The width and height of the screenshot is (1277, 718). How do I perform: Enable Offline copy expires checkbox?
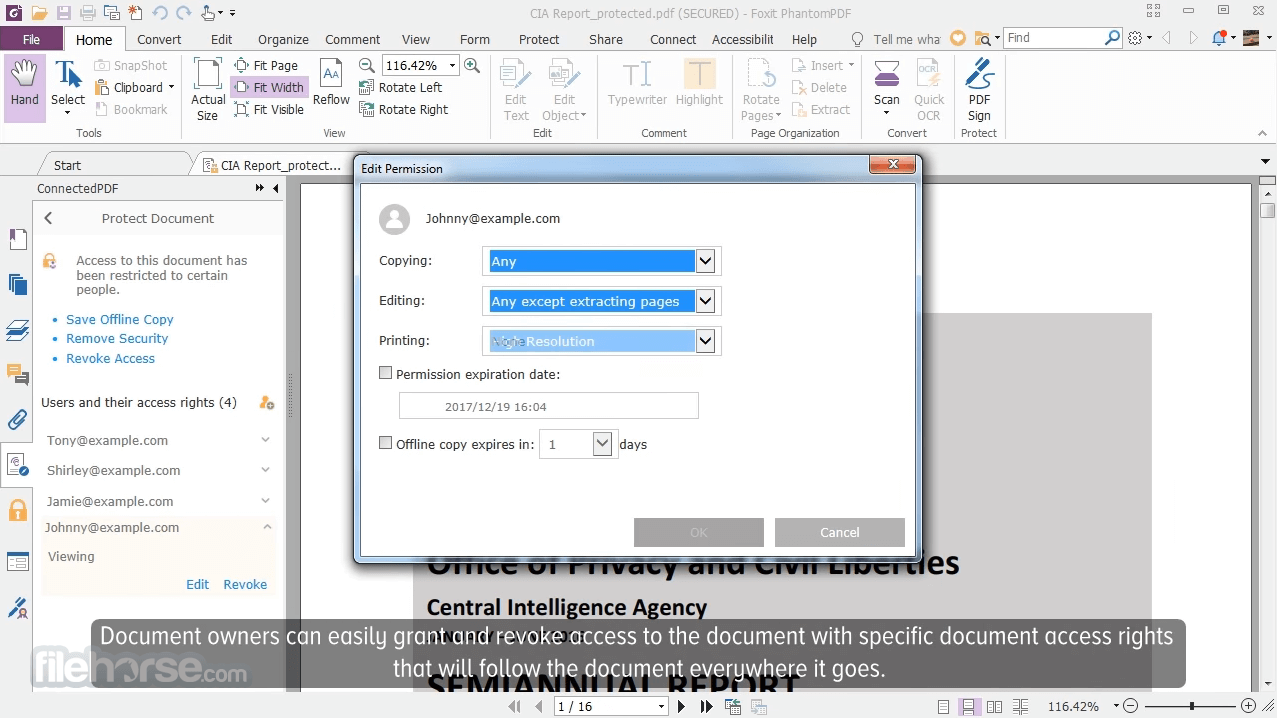(386, 443)
